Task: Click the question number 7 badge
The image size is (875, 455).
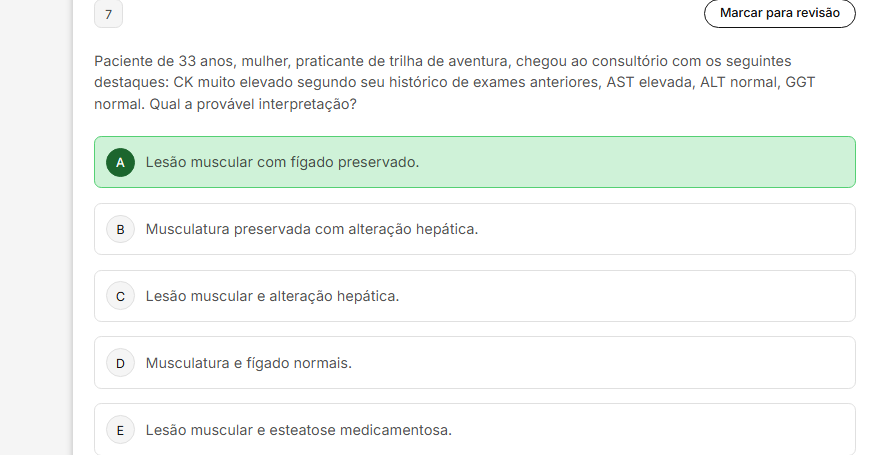Action: 108,14
